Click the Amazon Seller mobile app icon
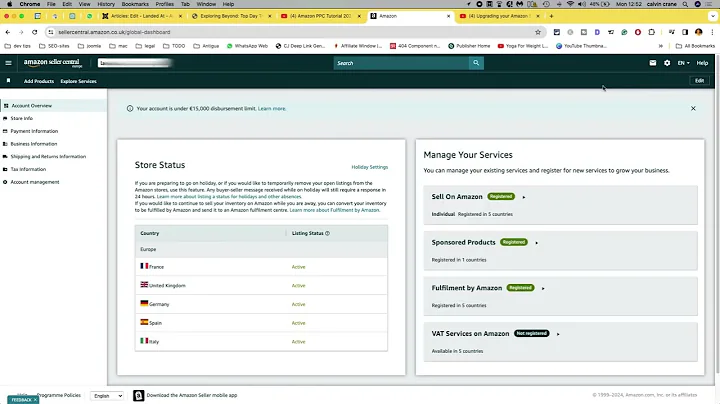Viewport: 720px width, 404px height. (138, 395)
